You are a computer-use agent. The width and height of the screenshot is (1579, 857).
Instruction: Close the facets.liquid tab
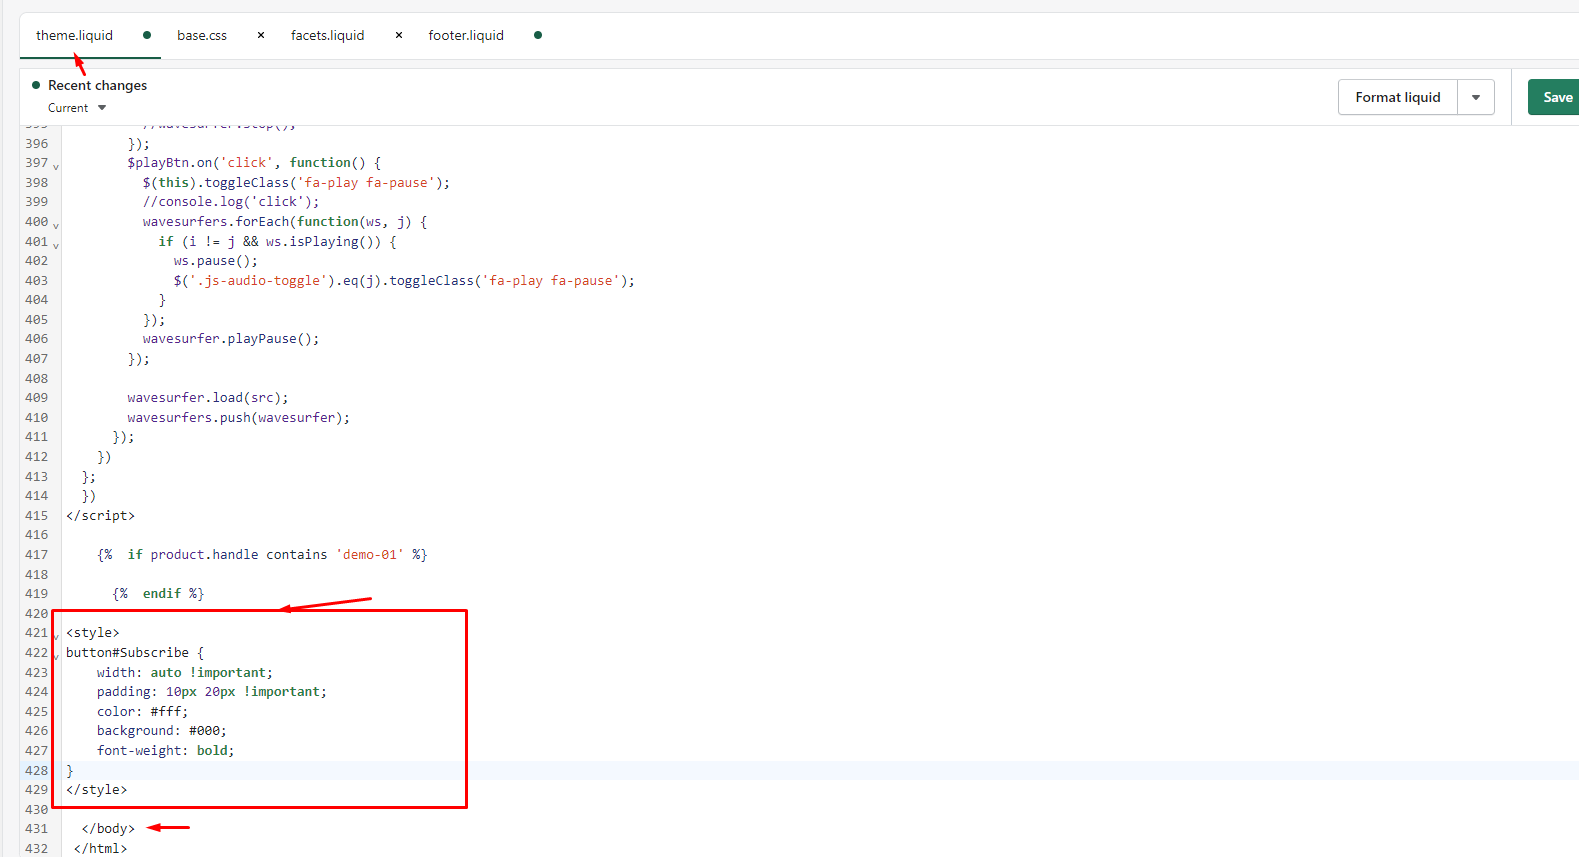click(x=399, y=35)
